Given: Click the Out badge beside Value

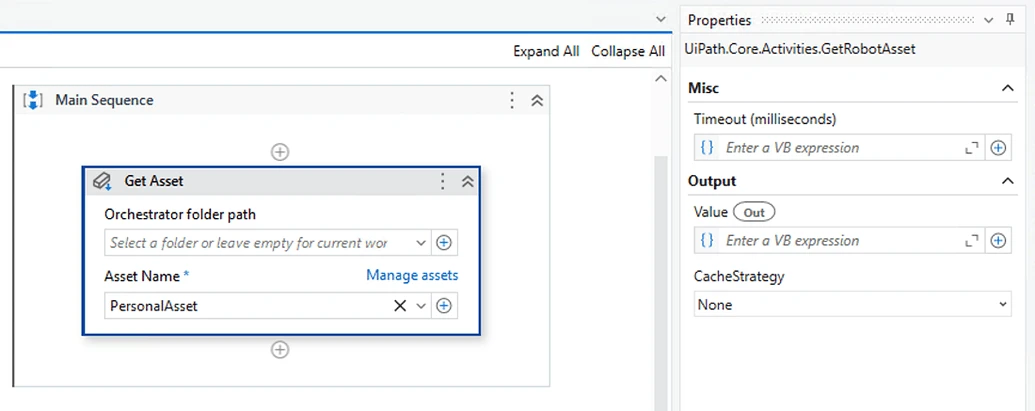Looking at the screenshot, I should coord(754,212).
